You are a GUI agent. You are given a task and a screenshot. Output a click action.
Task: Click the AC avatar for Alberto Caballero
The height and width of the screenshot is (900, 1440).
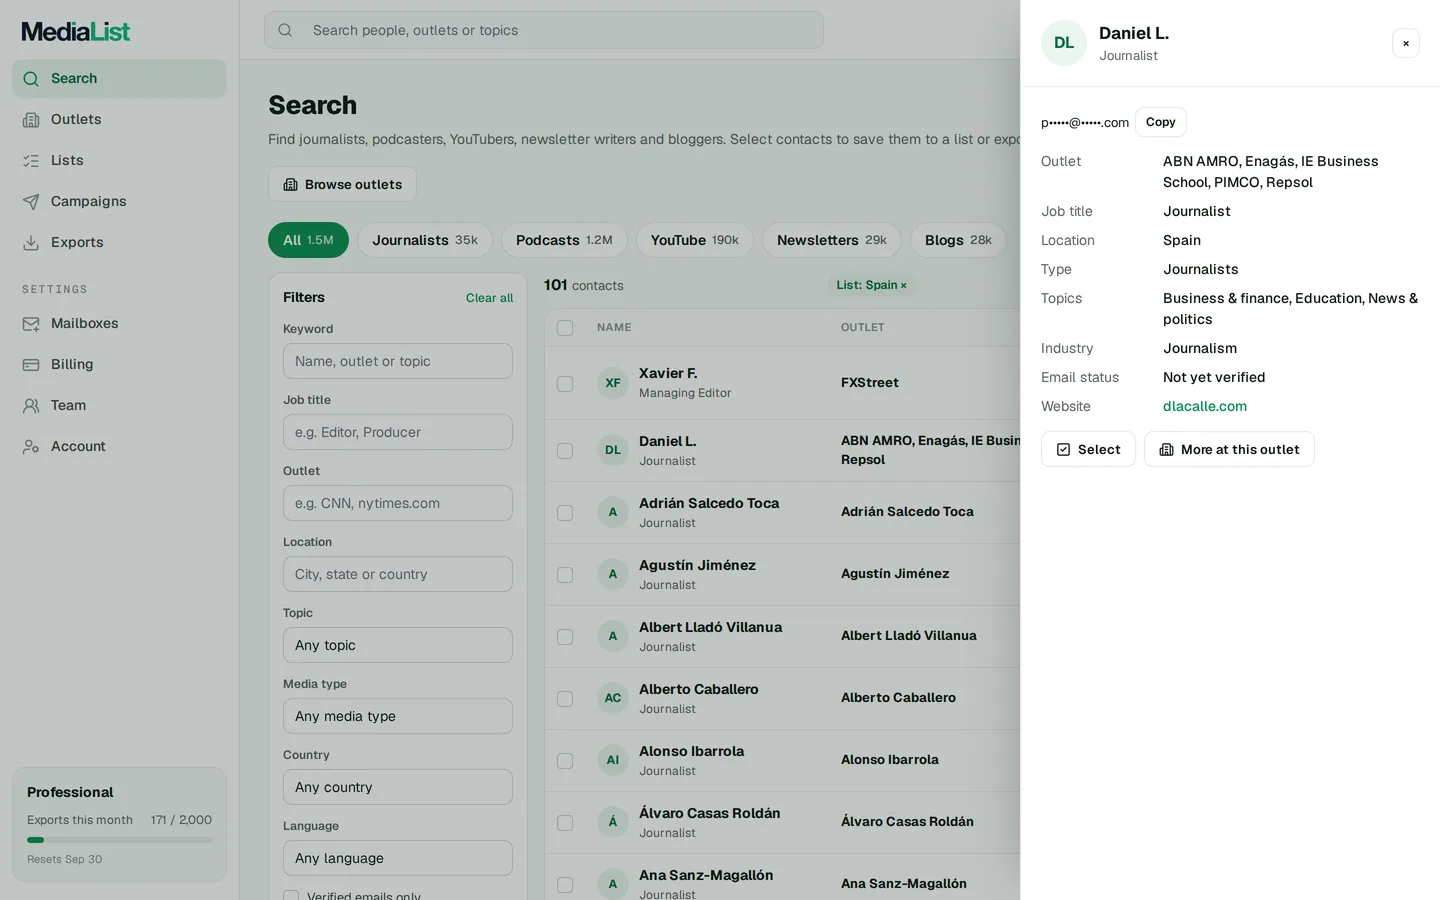613,698
